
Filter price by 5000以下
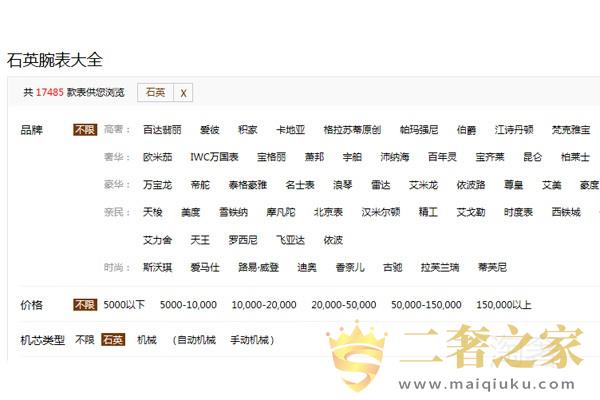[124, 305]
